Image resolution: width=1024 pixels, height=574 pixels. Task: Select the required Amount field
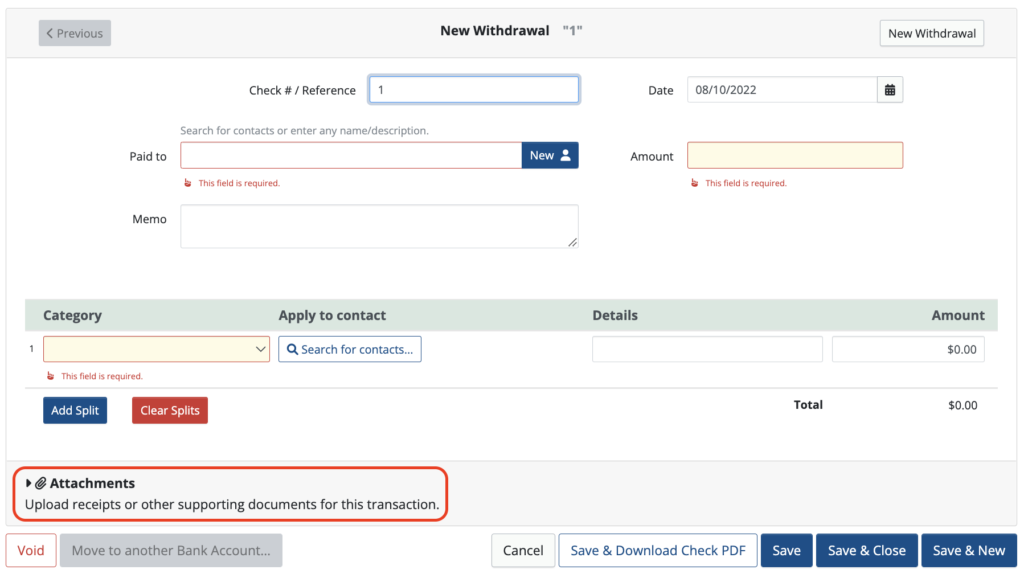(794, 156)
